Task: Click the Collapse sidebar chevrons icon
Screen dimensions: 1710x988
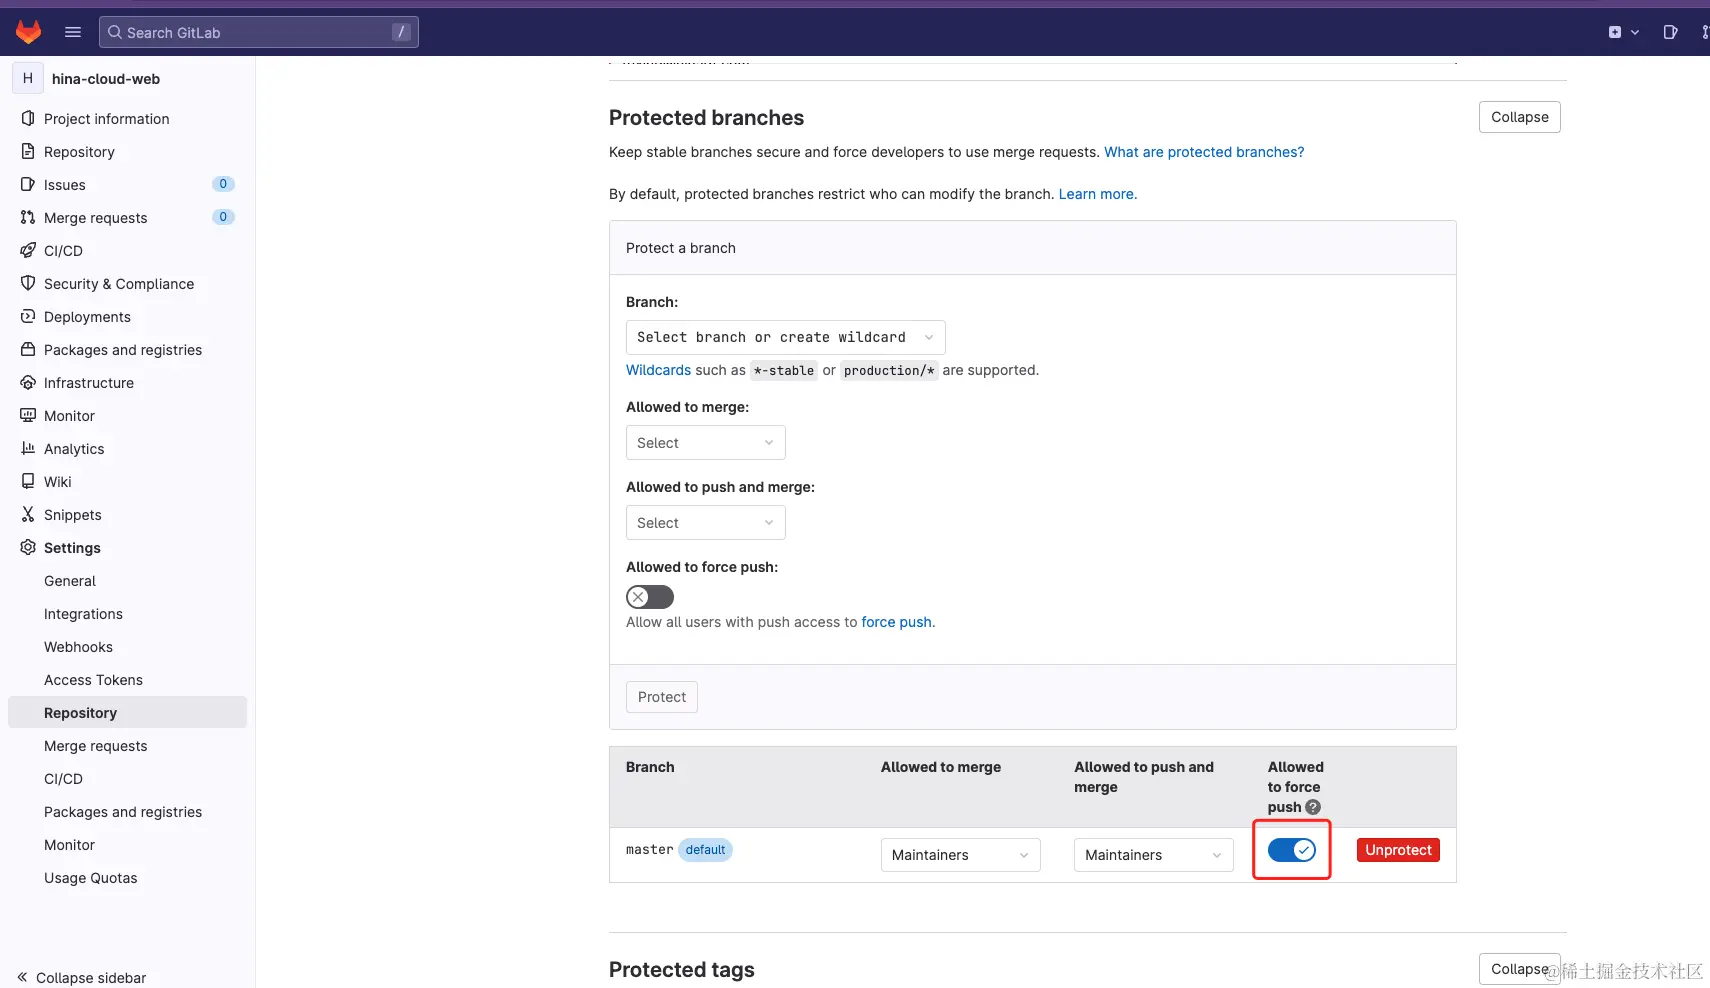Action: [x=22, y=977]
